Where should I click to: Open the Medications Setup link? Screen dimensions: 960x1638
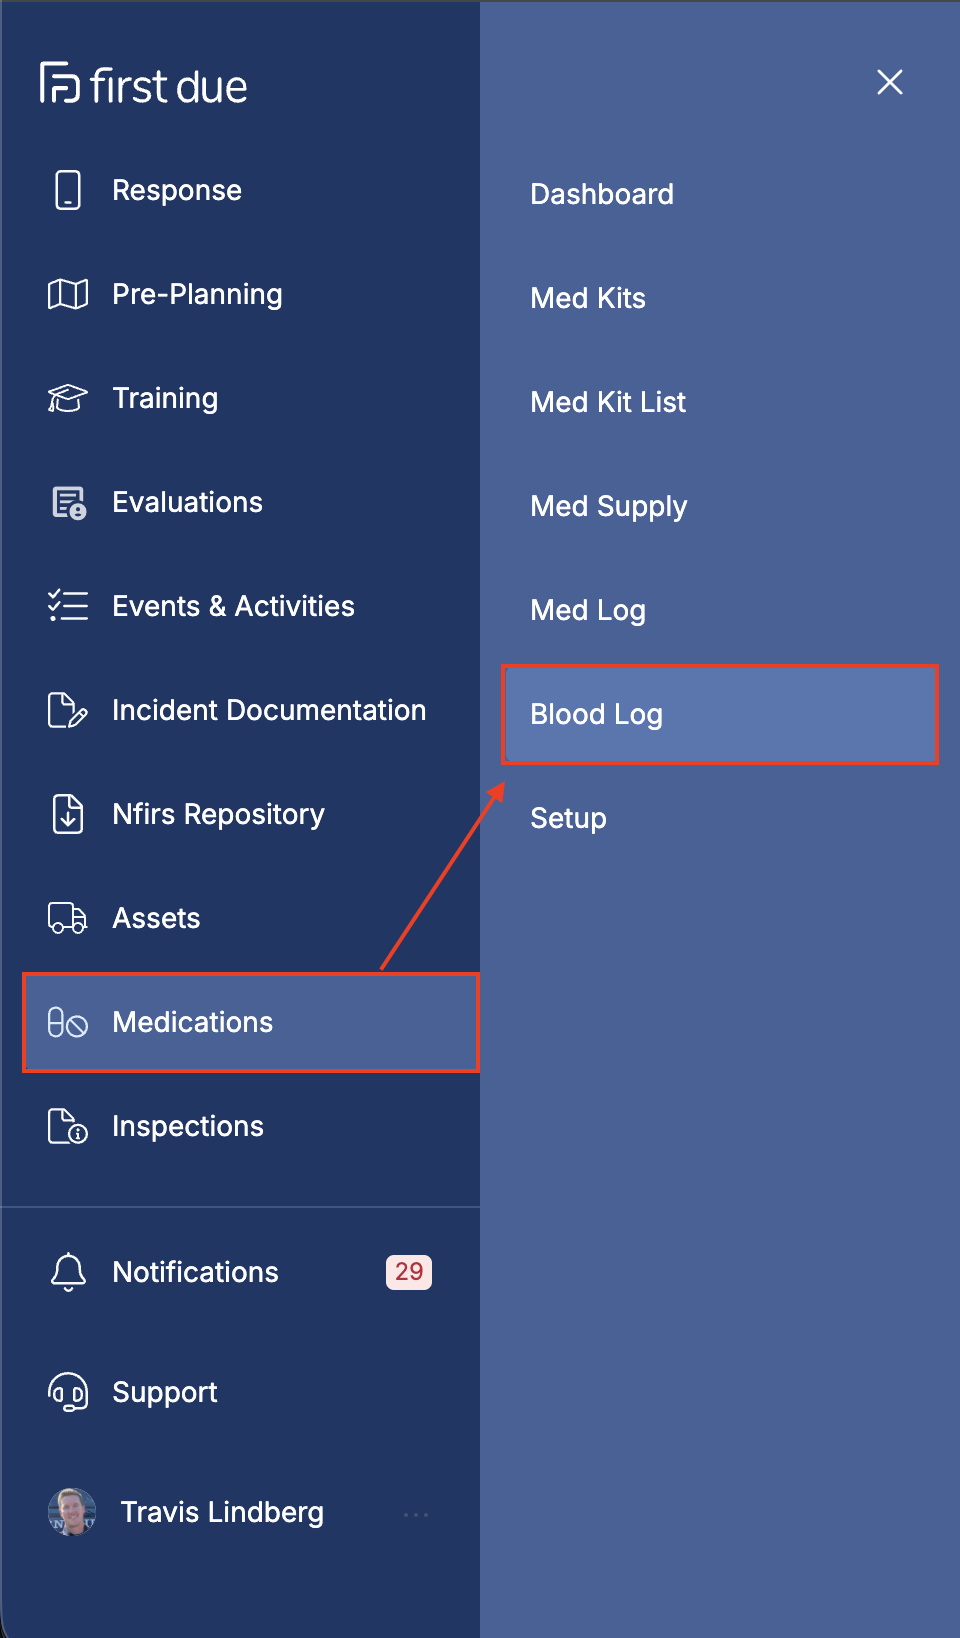pyautogui.click(x=568, y=818)
